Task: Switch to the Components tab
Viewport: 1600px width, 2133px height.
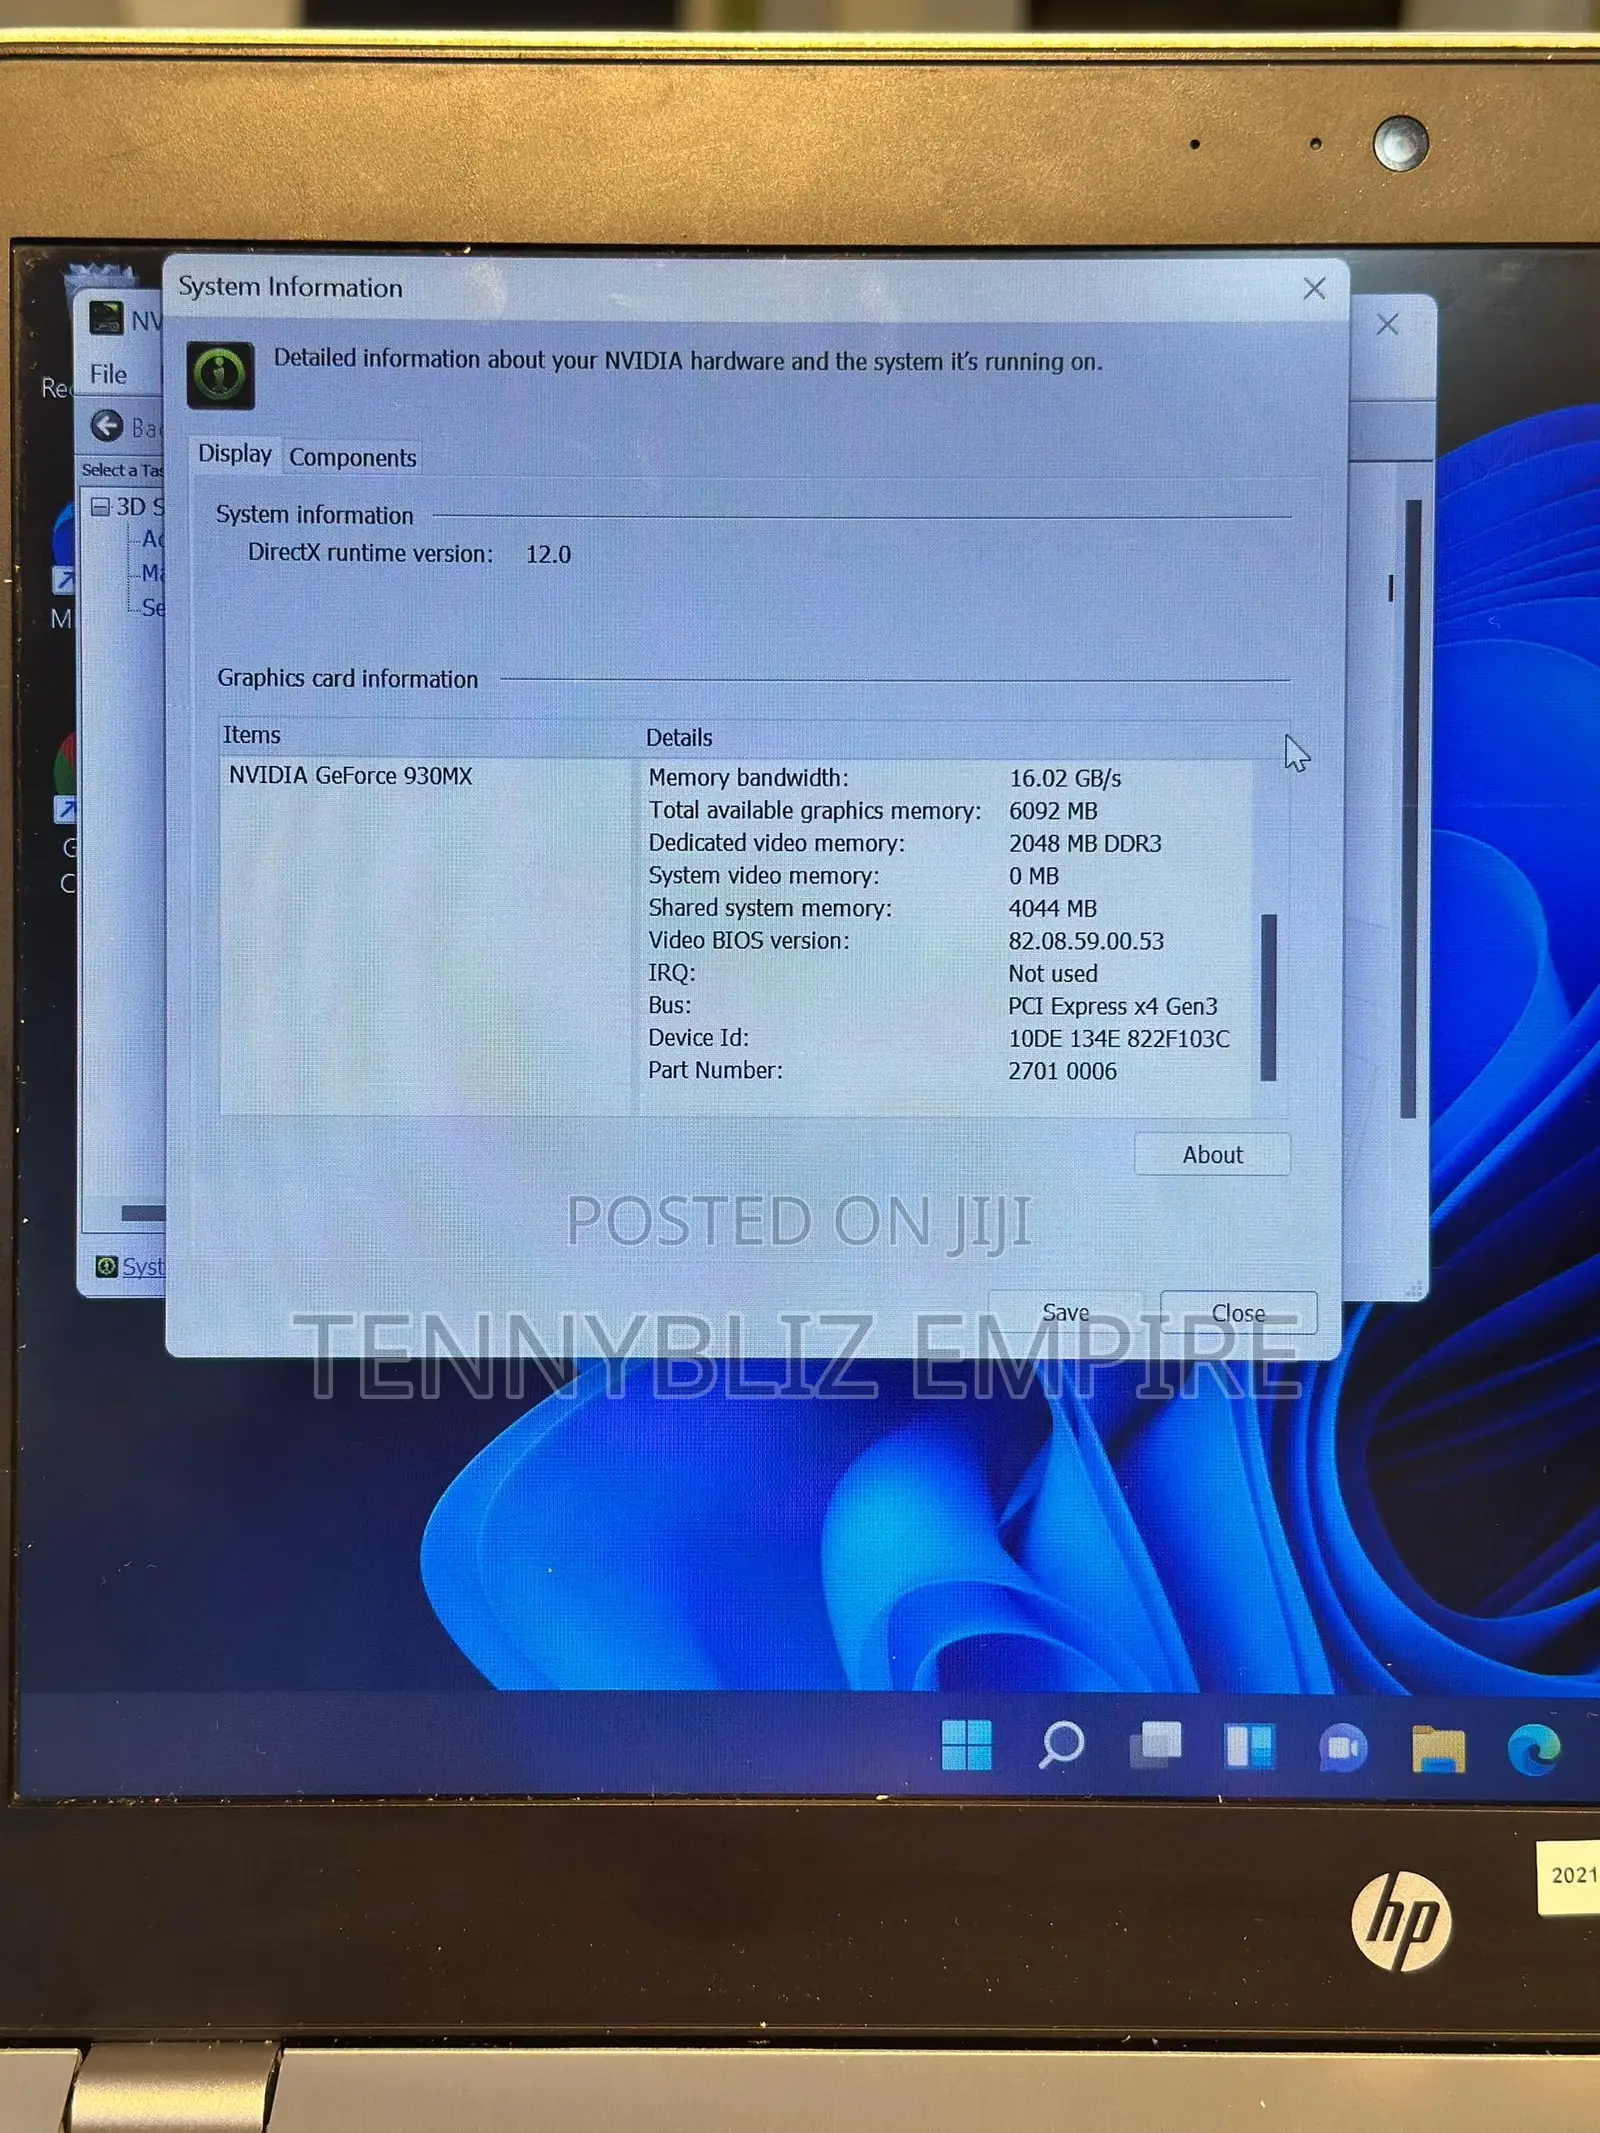Action: point(352,458)
